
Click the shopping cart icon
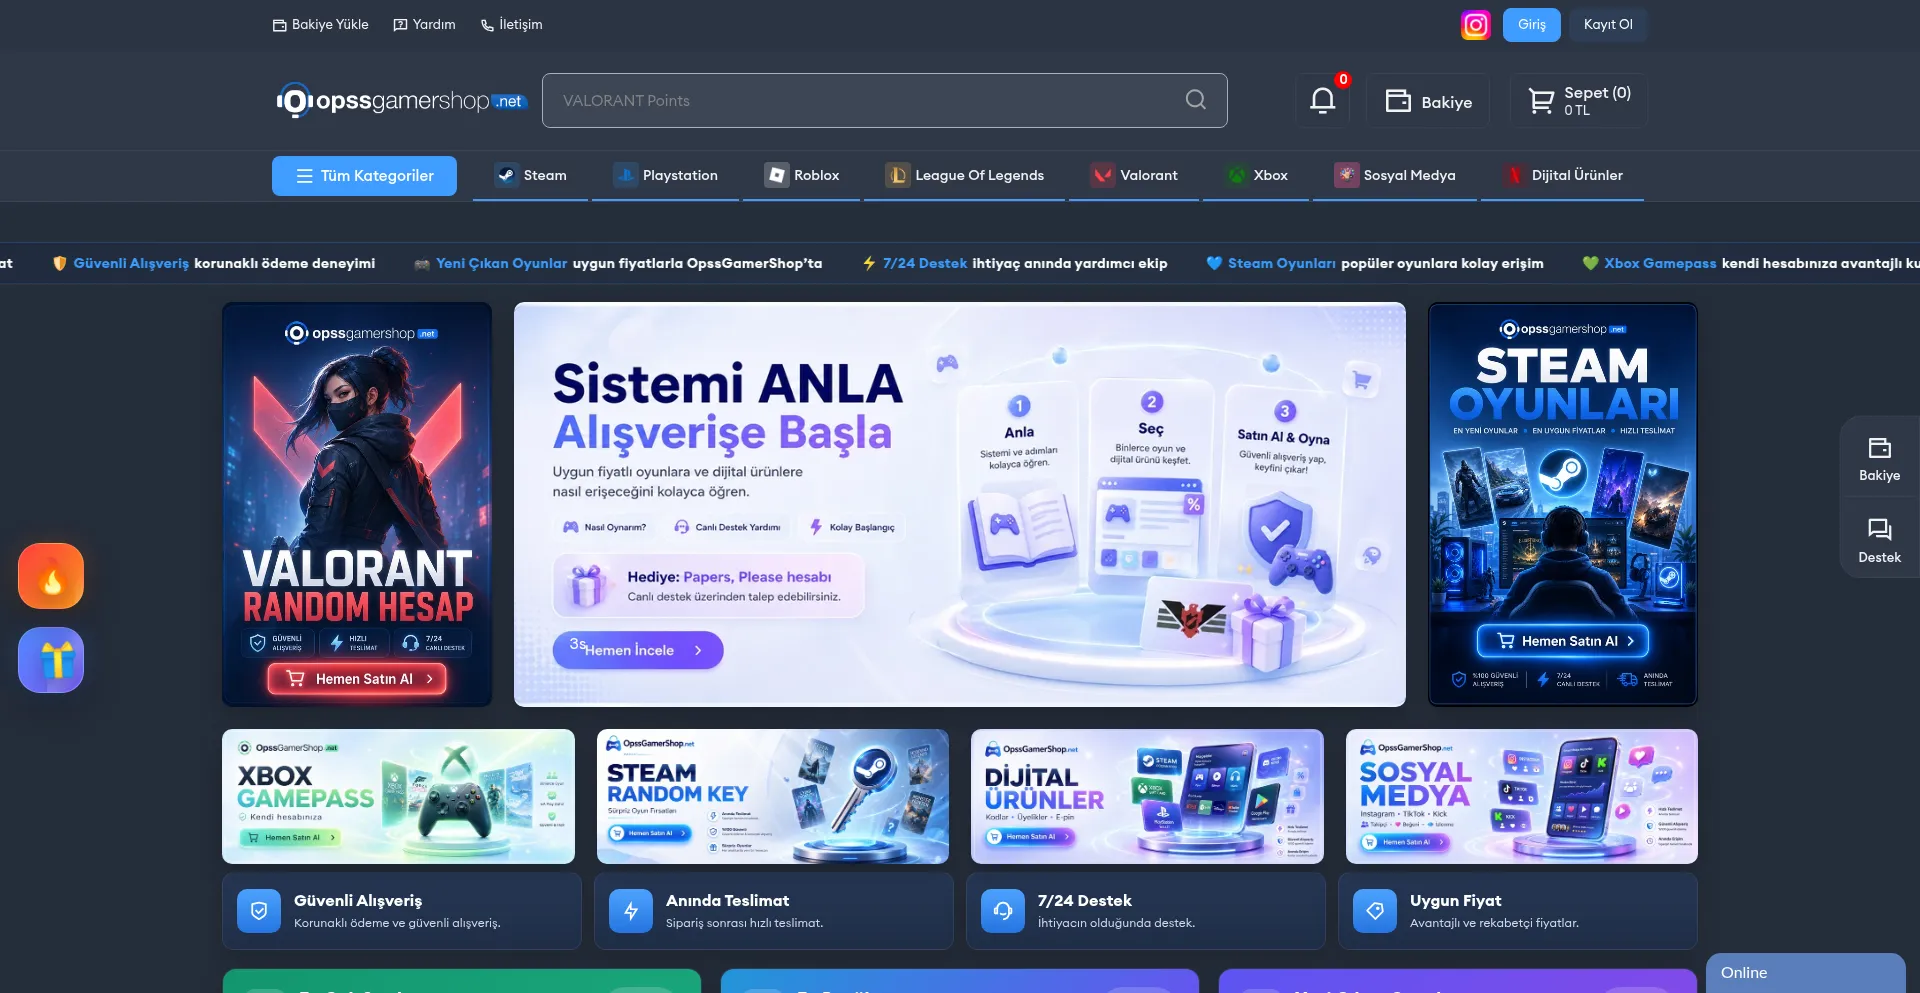click(1541, 101)
